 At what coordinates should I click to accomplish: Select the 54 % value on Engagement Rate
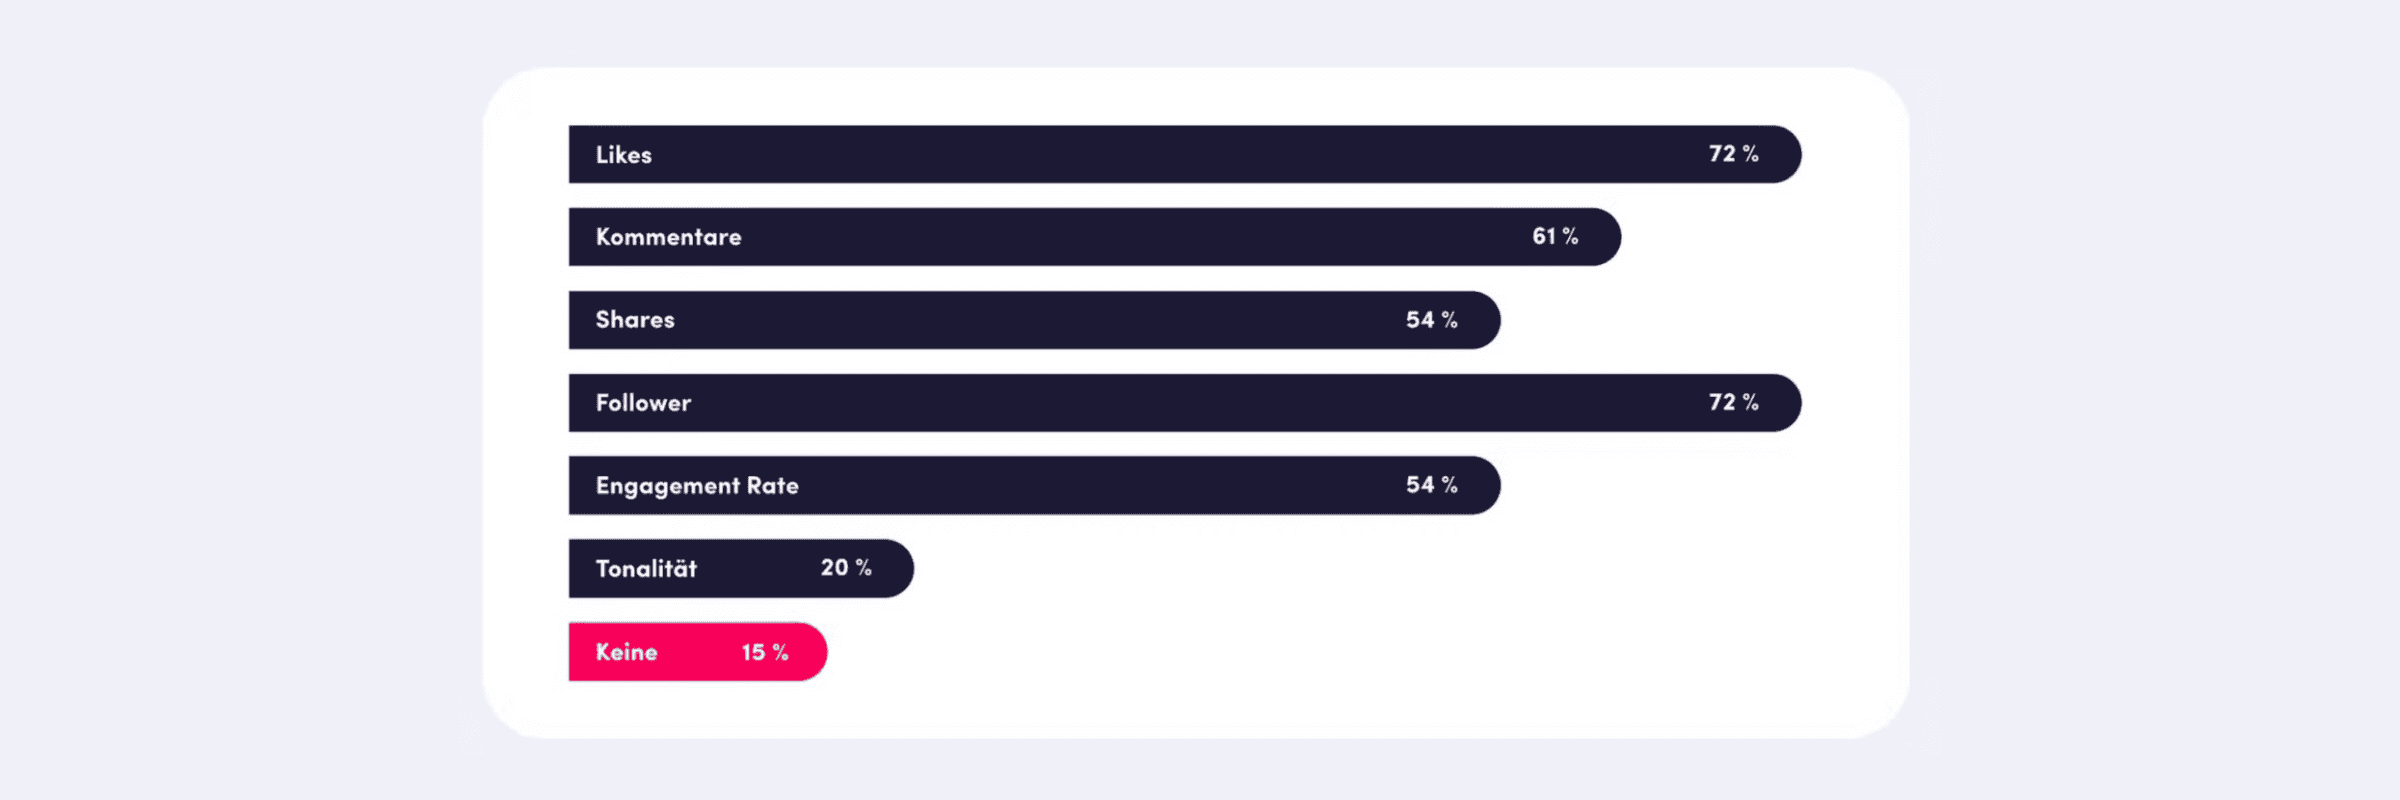1431,485
